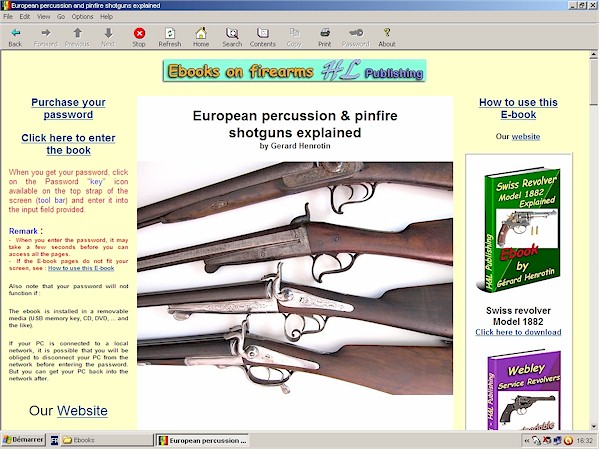
Task: Open the View menu
Action: click(44, 16)
